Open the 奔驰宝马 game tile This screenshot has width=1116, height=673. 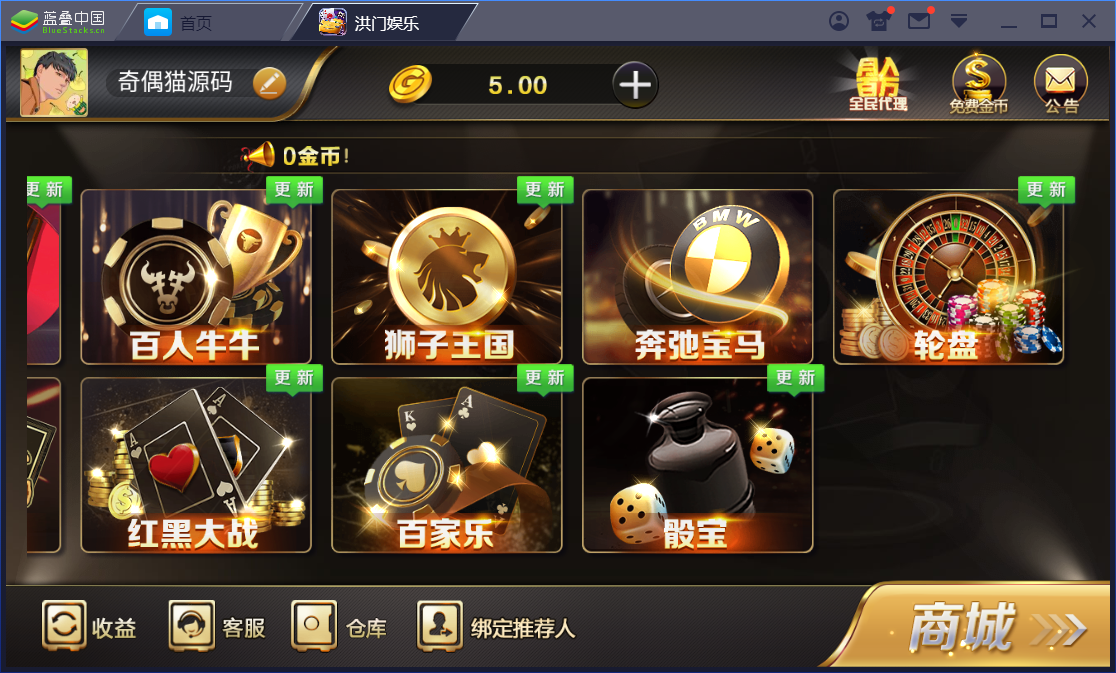(x=698, y=277)
